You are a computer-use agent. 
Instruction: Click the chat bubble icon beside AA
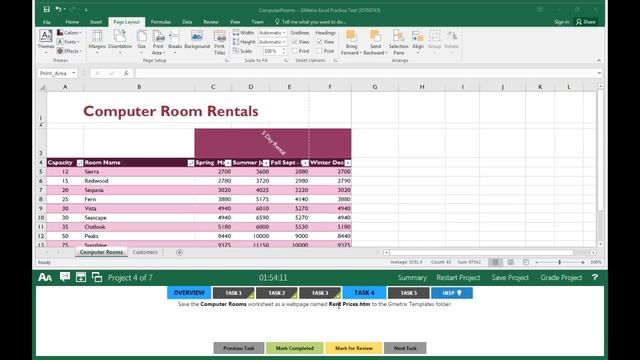(65, 277)
